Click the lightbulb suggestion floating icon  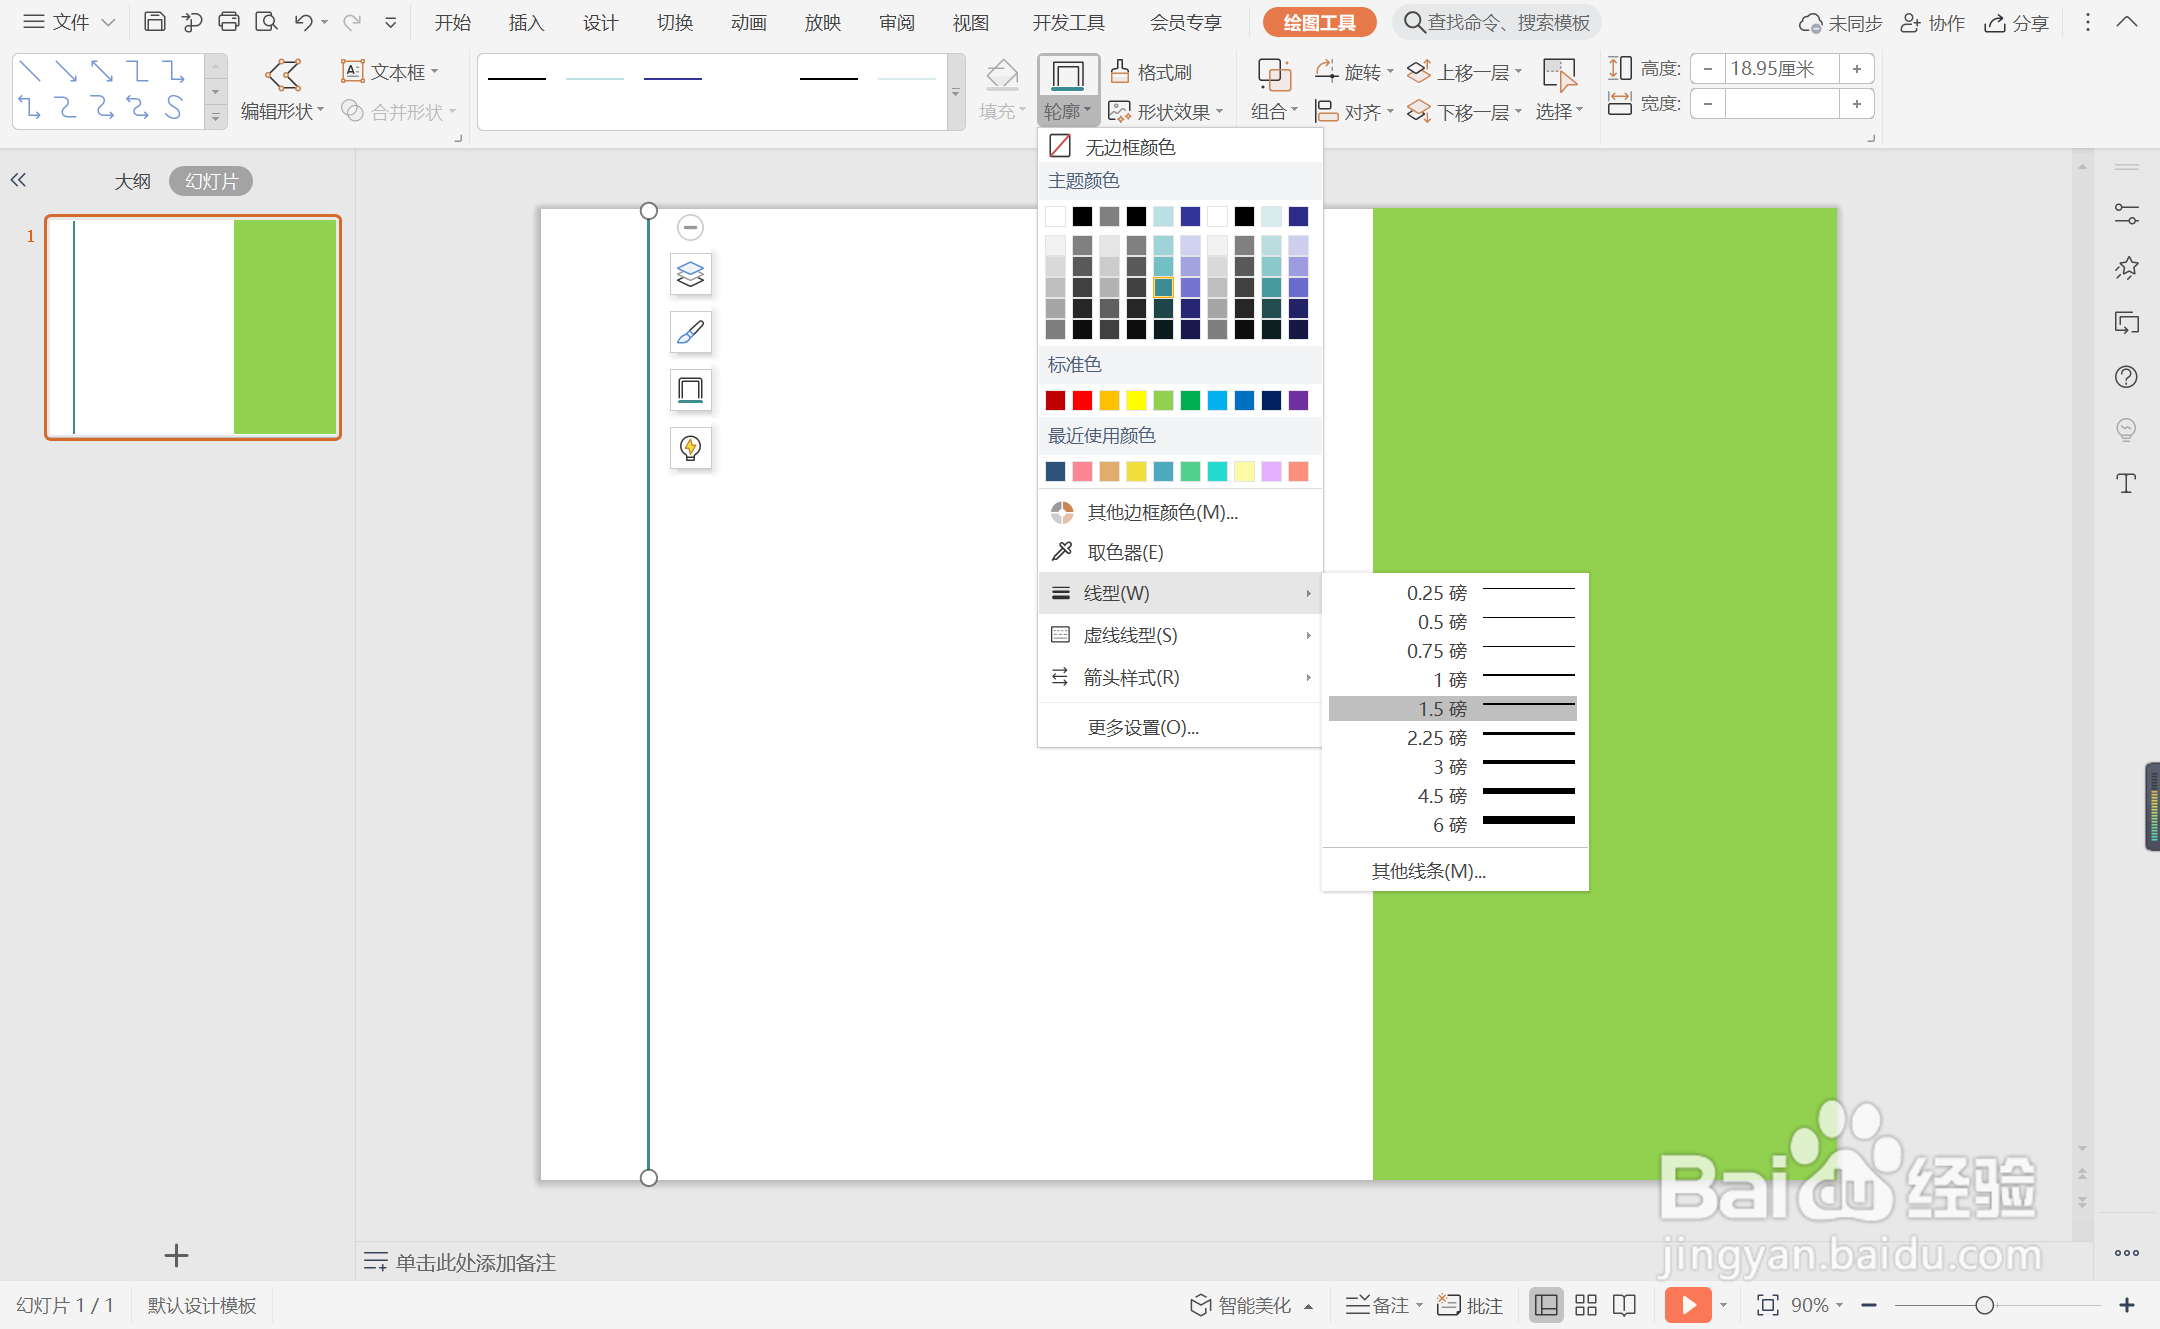(690, 448)
